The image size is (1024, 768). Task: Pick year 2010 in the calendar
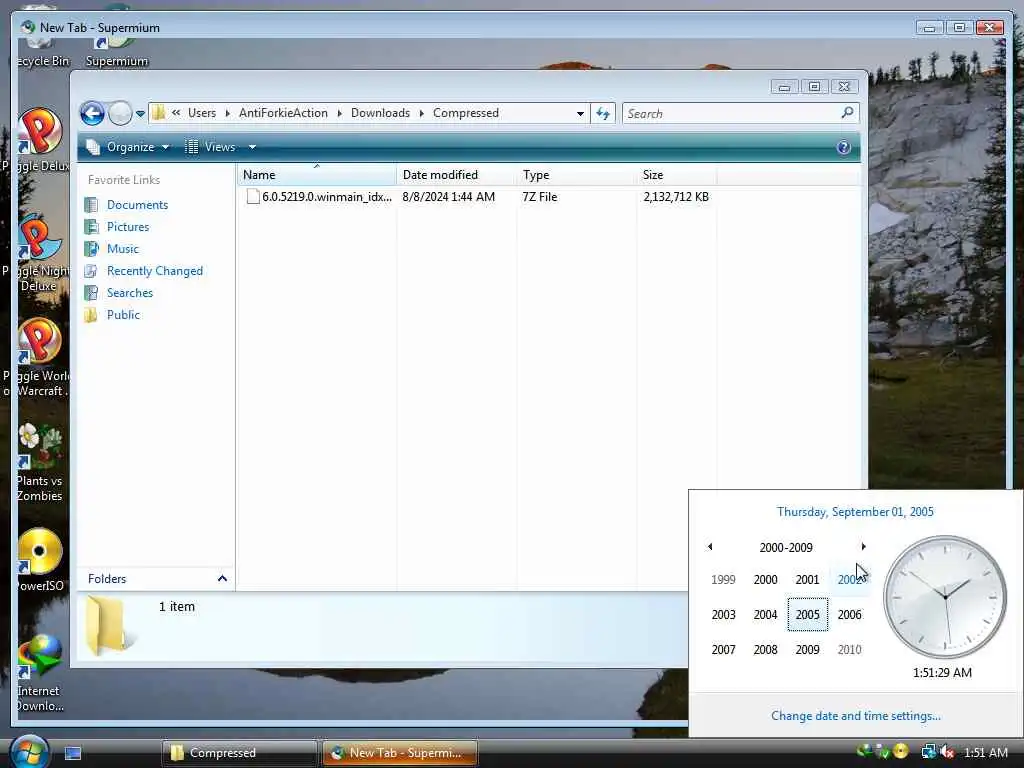click(x=850, y=650)
